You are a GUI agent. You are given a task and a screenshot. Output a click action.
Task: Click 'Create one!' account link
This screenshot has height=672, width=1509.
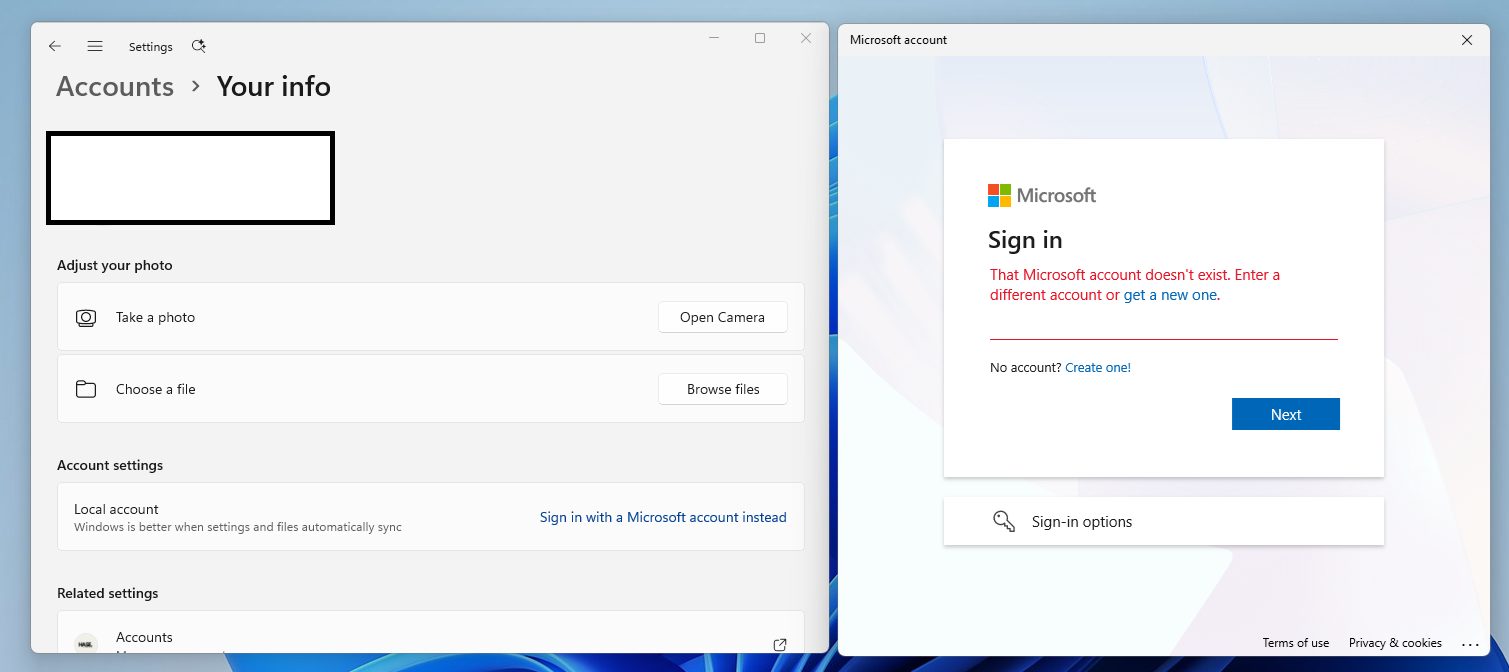1098,368
